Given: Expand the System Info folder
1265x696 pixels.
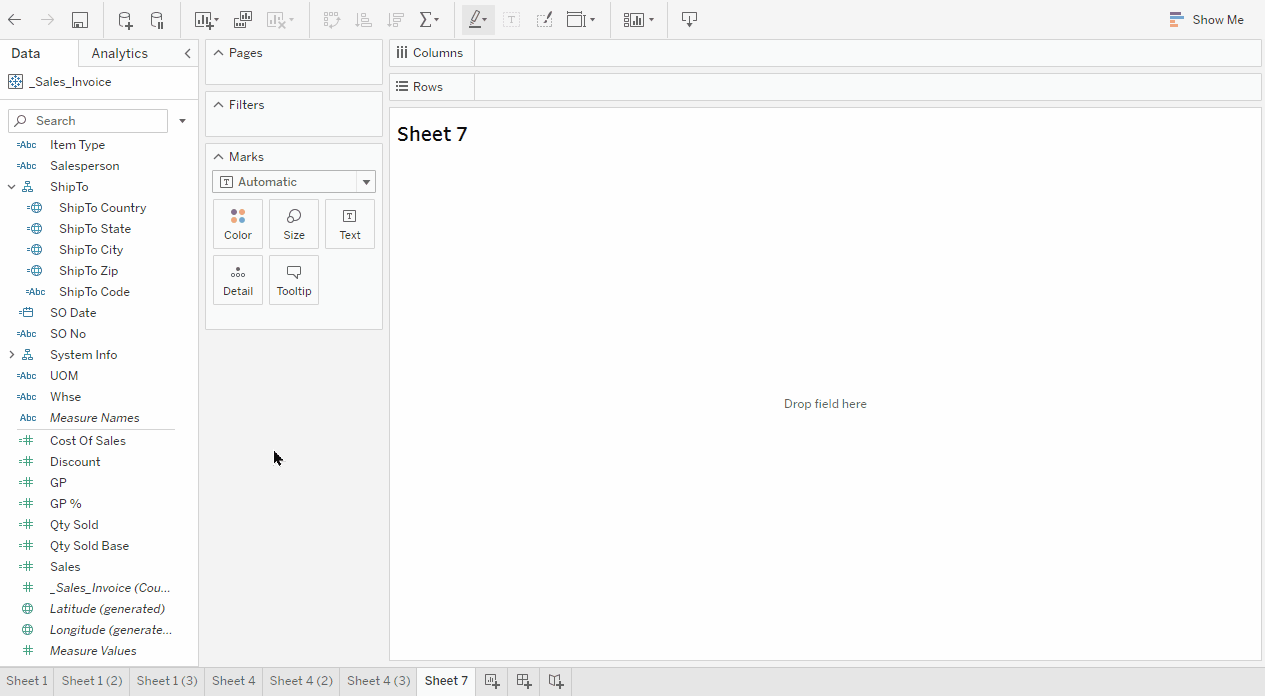Looking at the screenshot, I should tap(12, 355).
